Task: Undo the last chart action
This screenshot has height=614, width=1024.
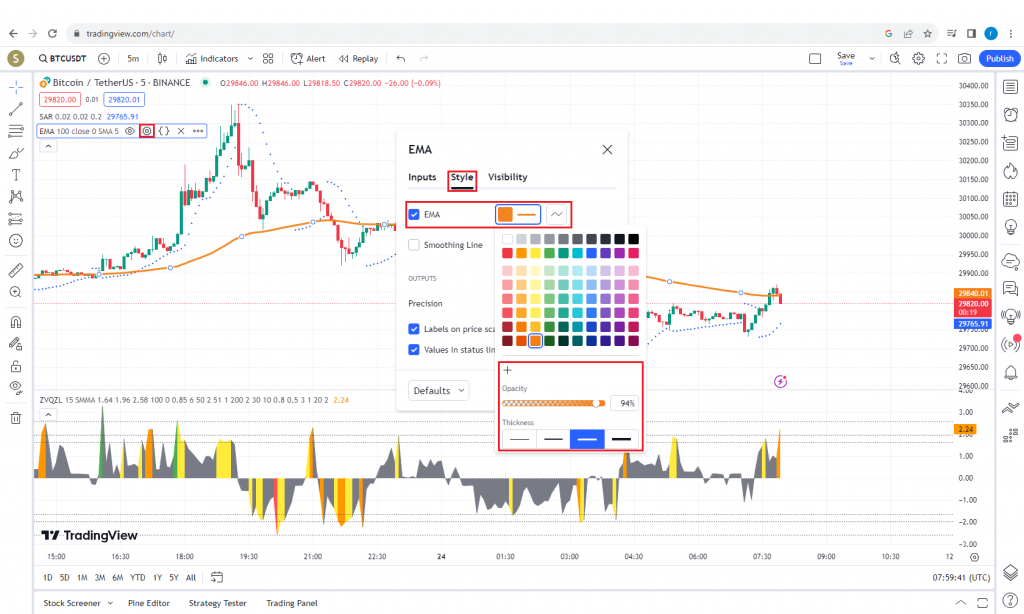Action: 401,59
